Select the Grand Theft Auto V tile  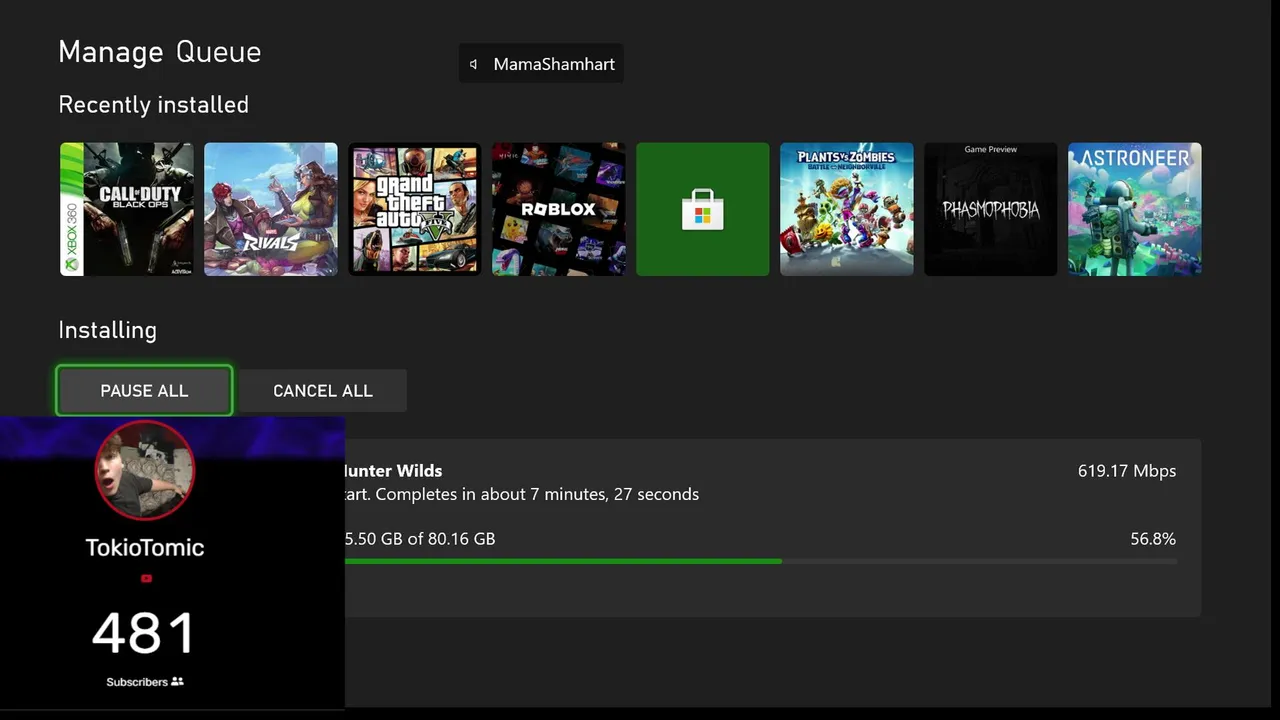pos(415,209)
